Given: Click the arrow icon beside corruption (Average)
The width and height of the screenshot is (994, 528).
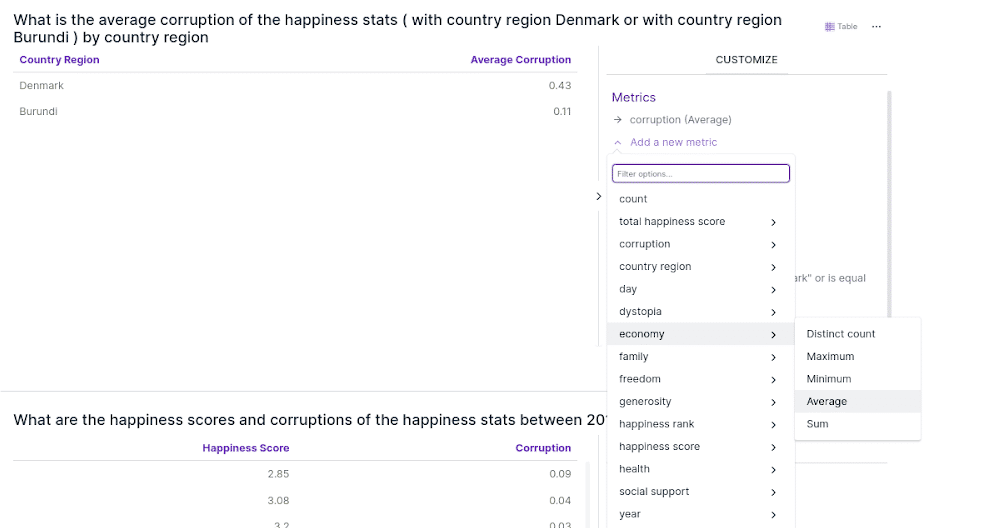Looking at the screenshot, I should click(618, 120).
